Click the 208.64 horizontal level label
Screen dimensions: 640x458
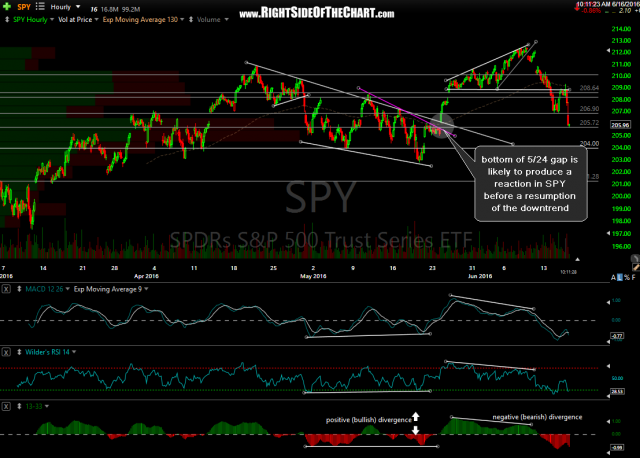[589, 88]
